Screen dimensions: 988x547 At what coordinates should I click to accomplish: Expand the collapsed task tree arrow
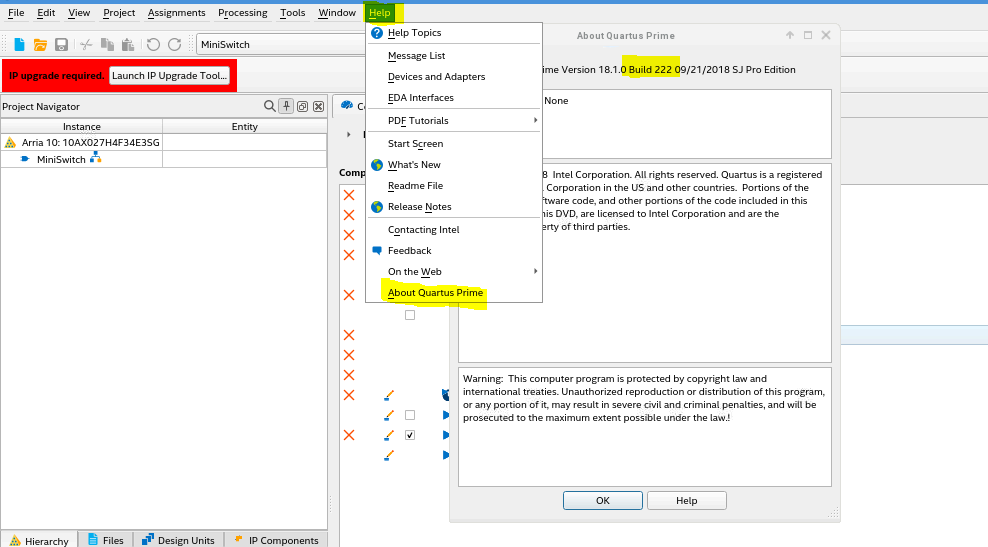(x=348, y=134)
